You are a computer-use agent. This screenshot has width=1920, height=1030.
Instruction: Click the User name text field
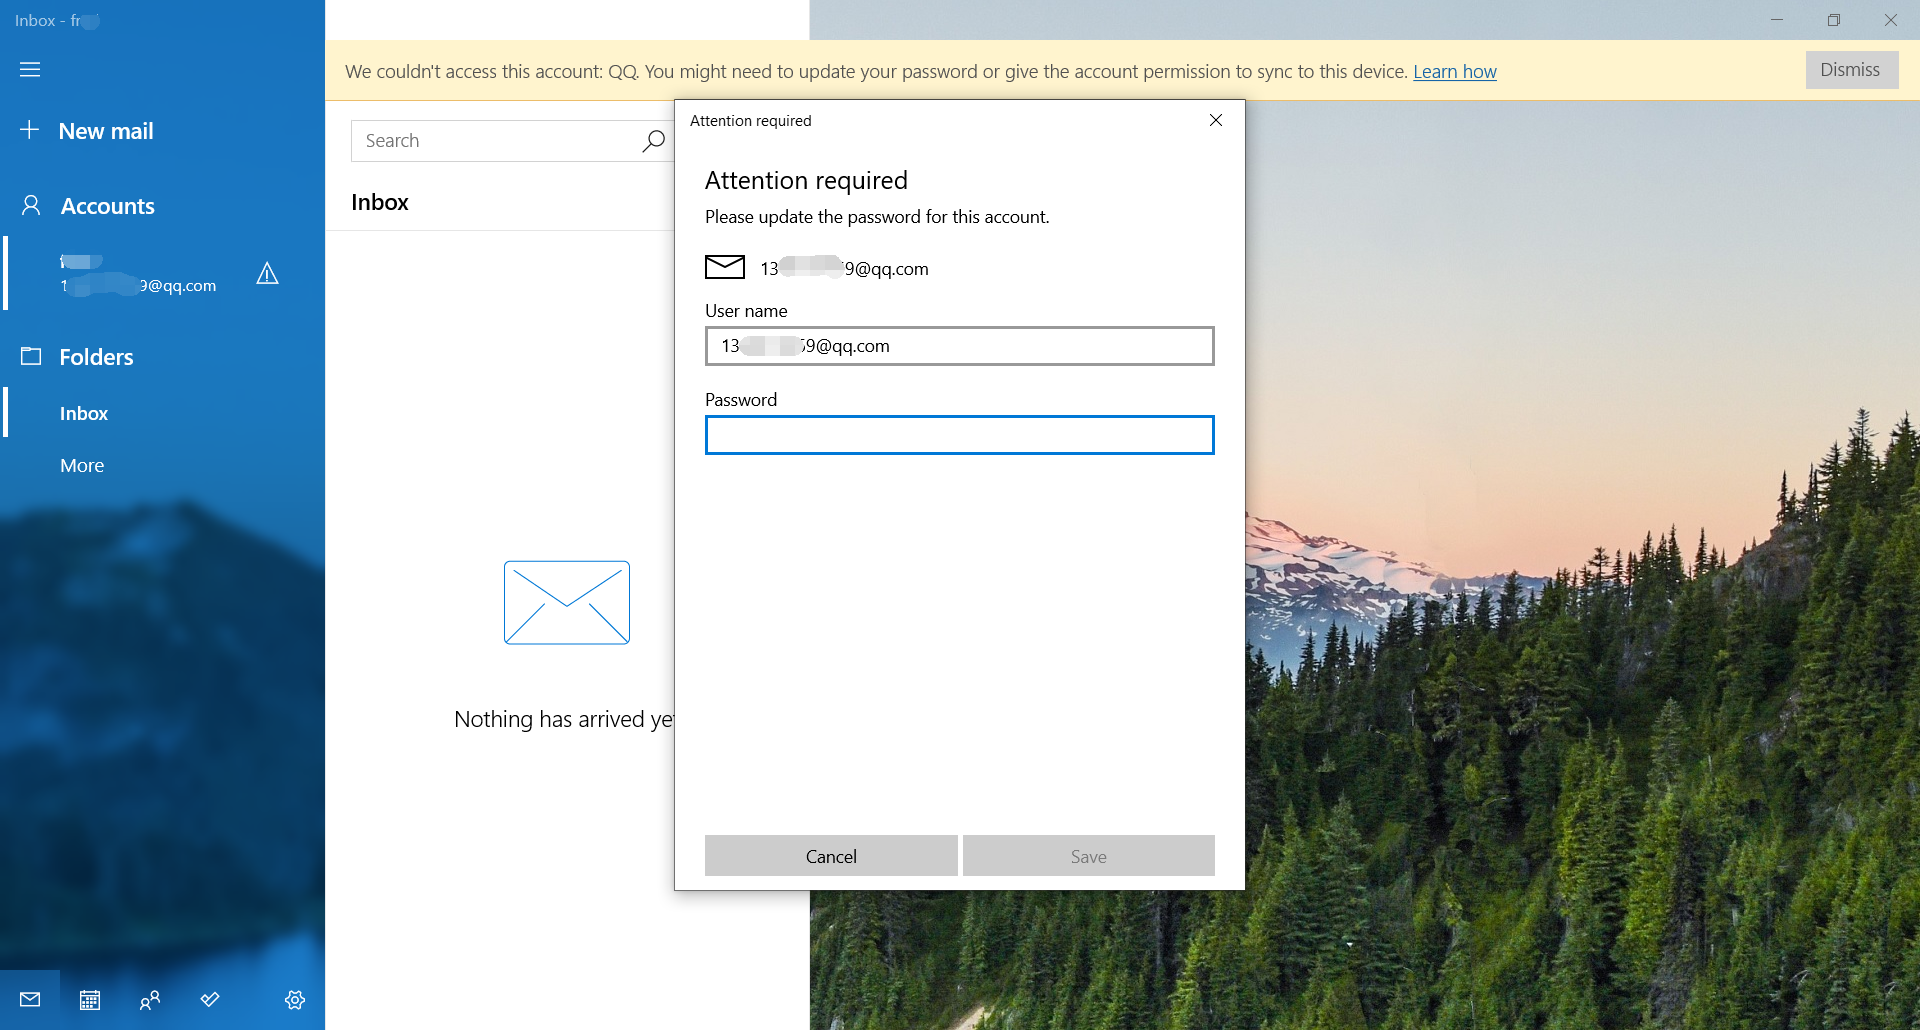coord(960,346)
